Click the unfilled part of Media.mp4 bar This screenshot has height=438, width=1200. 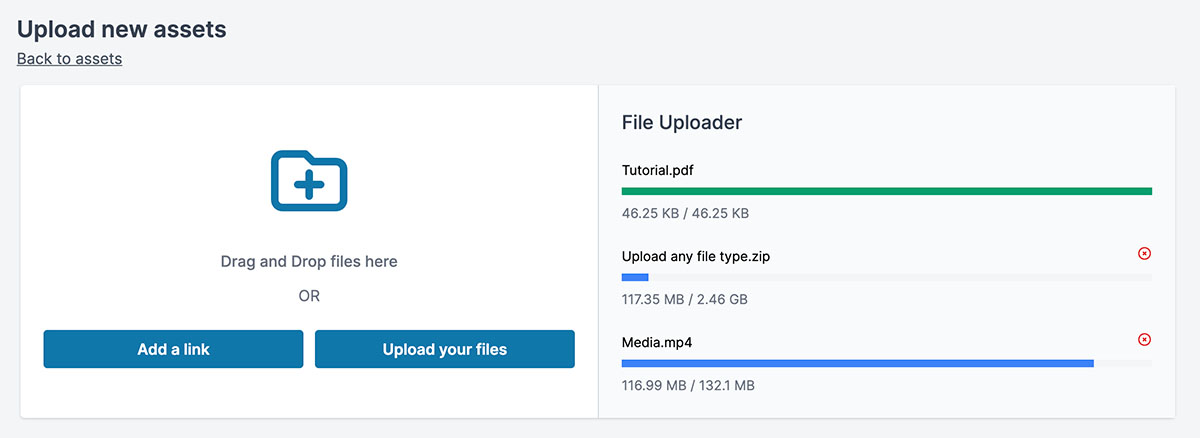pyautogui.click(x=1123, y=363)
